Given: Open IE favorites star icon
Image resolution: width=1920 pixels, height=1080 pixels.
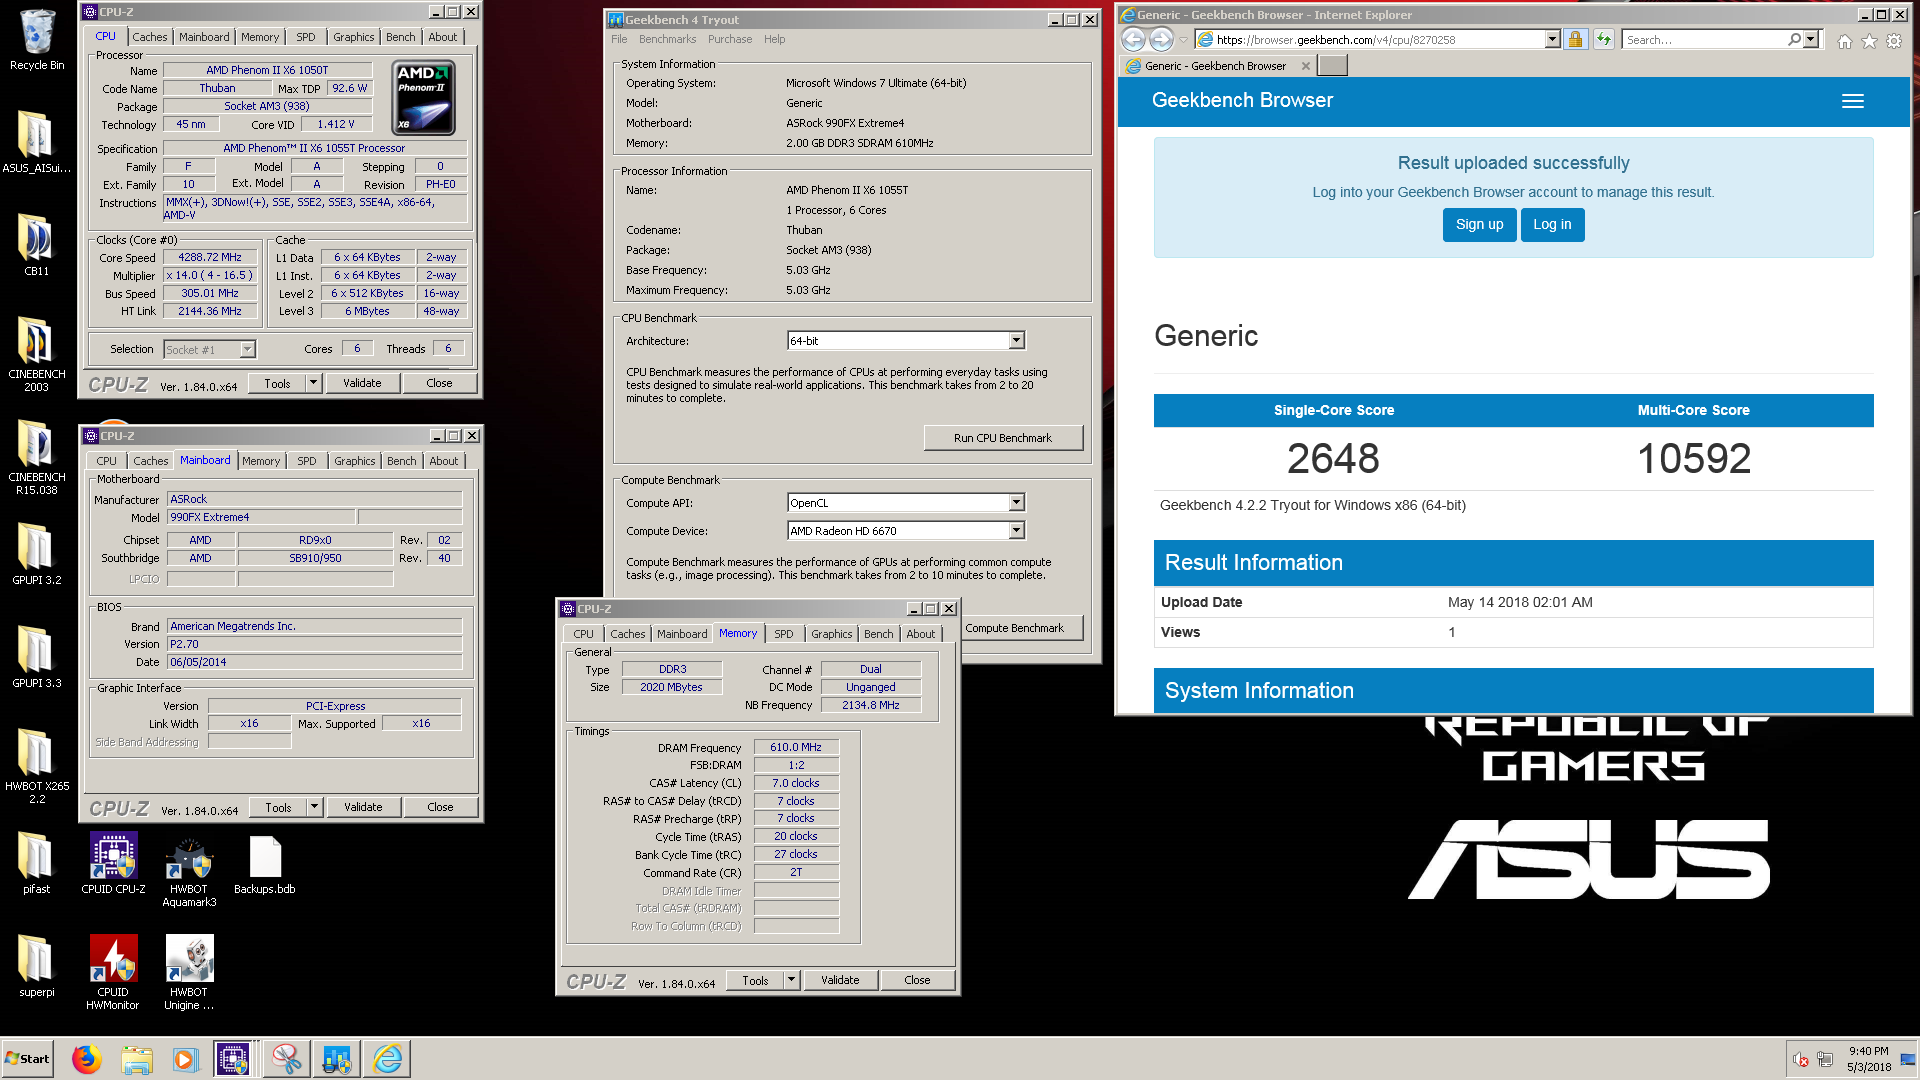Looking at the screenshot, I should [1869, 40].
